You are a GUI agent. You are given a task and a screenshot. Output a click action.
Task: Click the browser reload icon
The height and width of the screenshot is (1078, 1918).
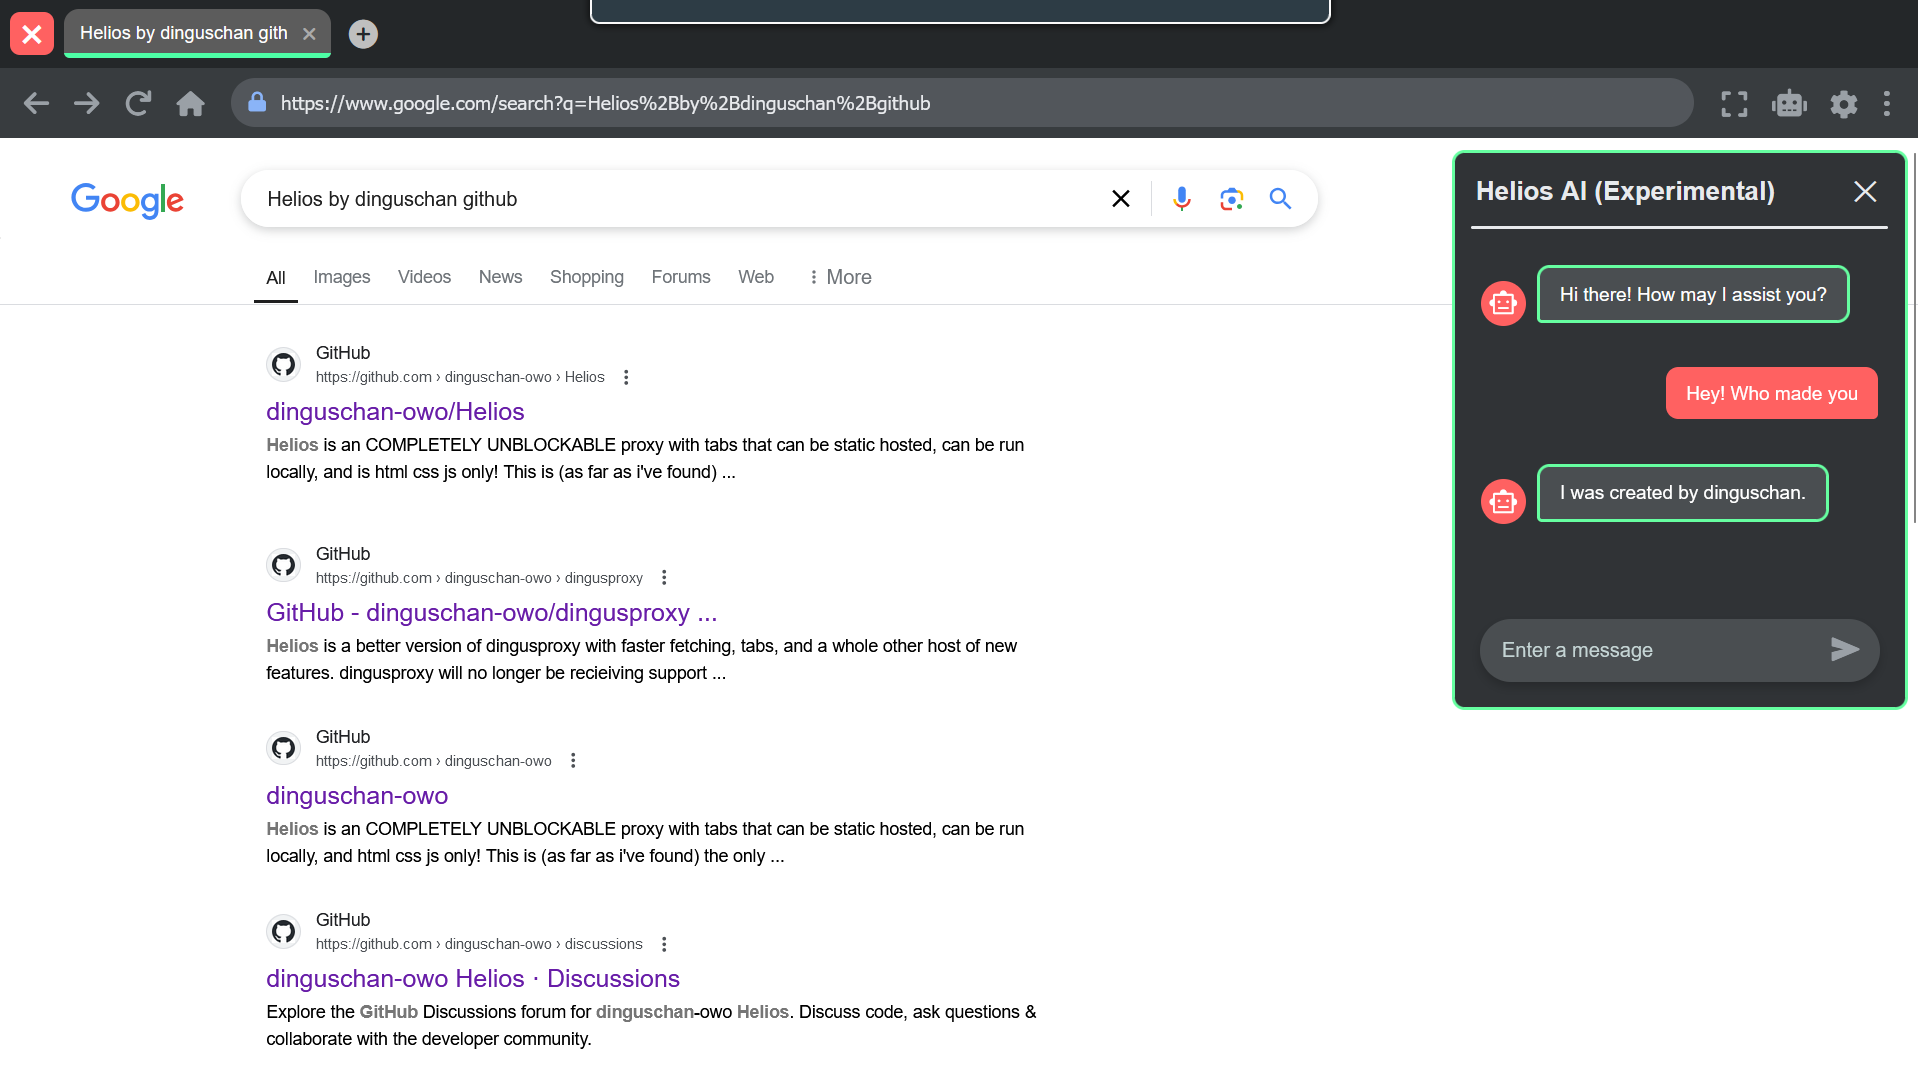[138, 103]
